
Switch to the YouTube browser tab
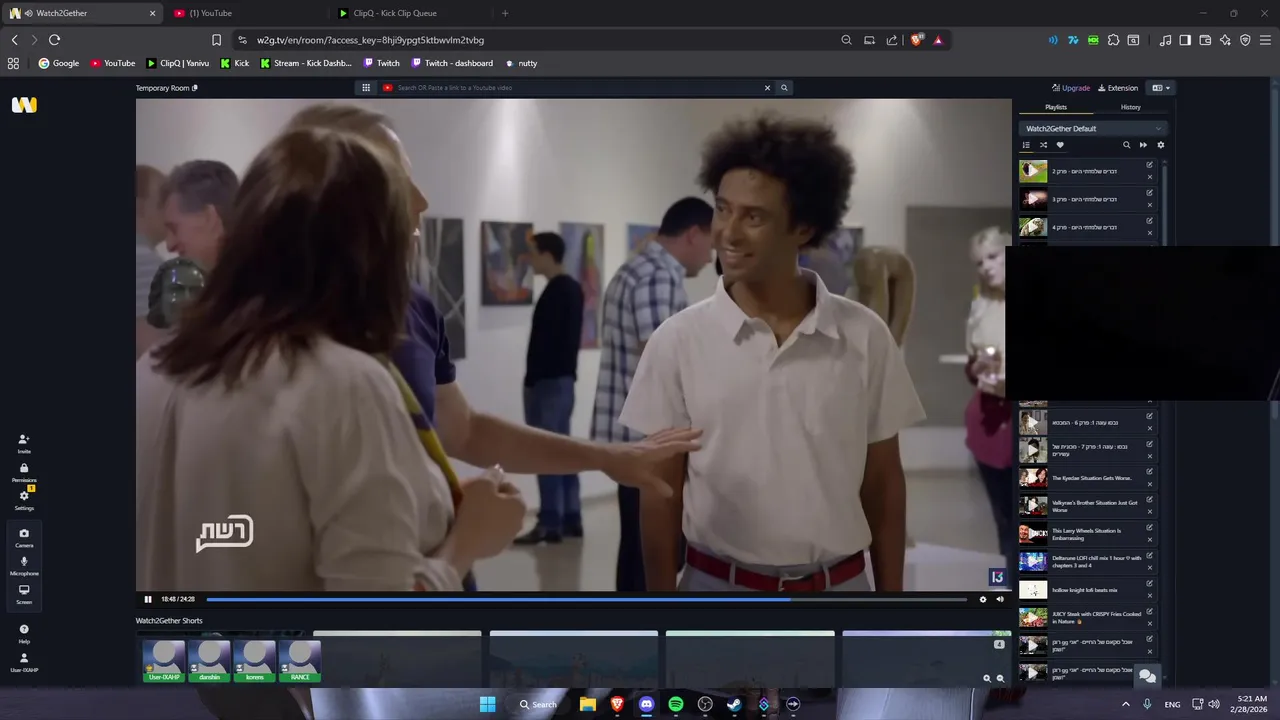(x=245, y=13)
